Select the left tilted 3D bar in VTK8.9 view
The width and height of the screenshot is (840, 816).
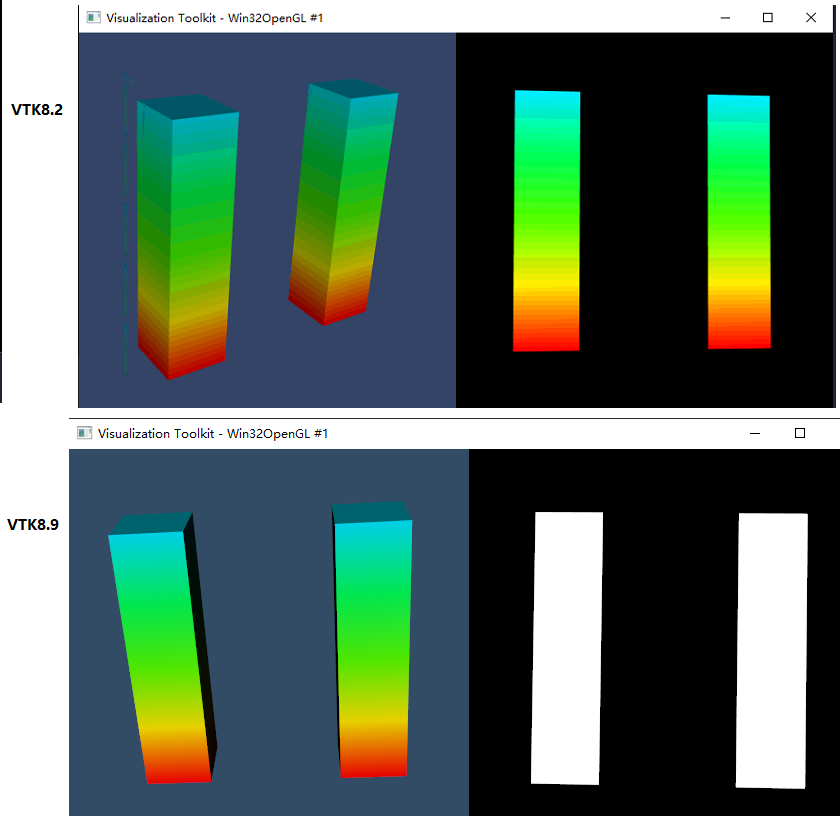163,648
